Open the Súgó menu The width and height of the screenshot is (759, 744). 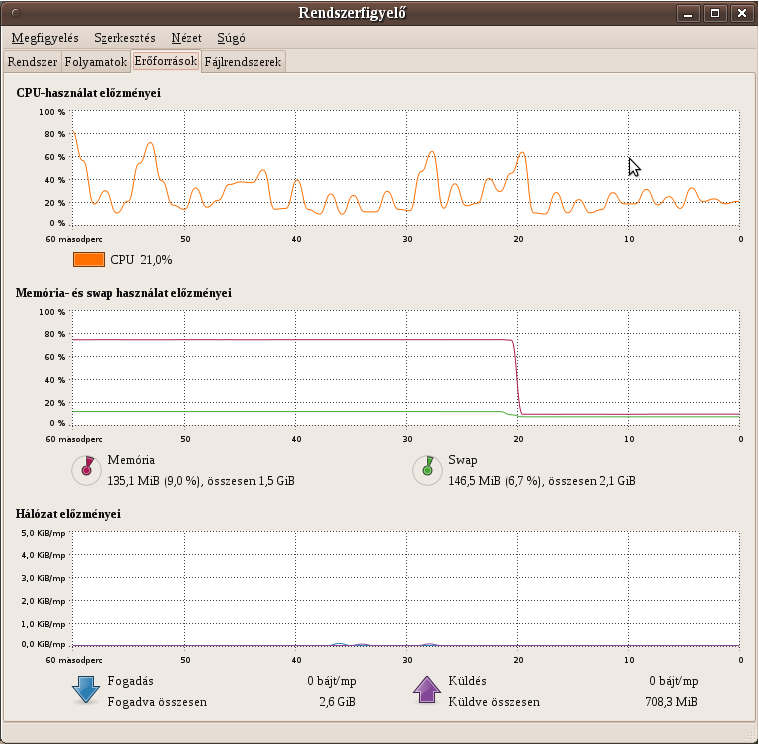(231, 38)
